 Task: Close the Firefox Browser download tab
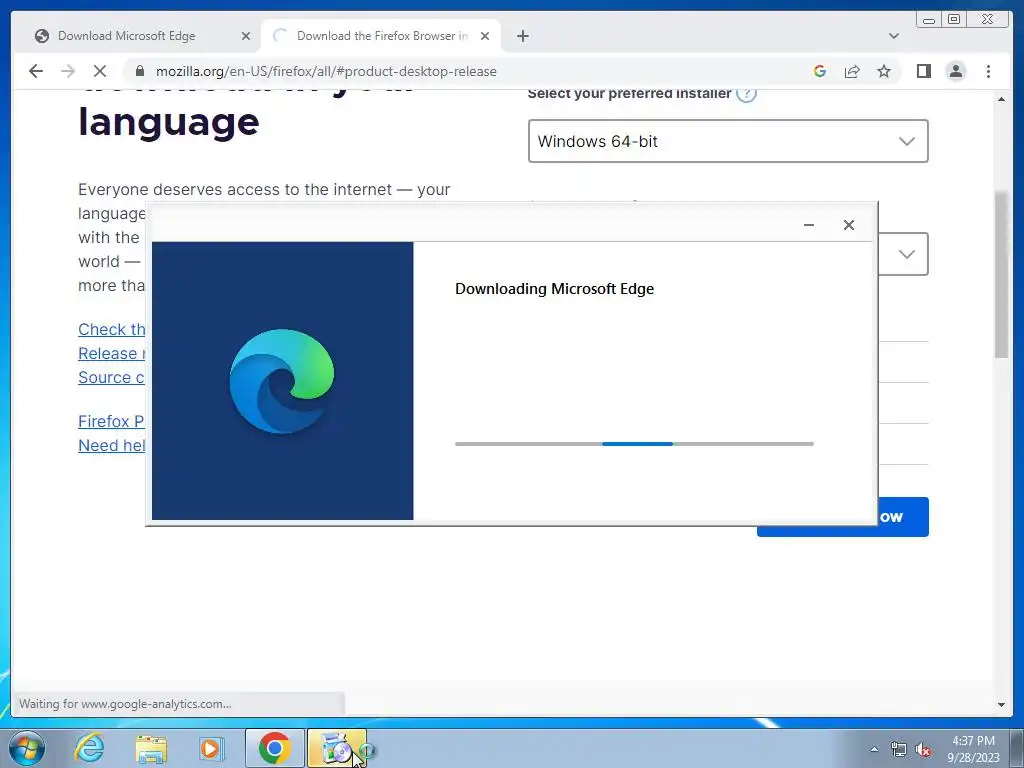(x=485, y=36)
